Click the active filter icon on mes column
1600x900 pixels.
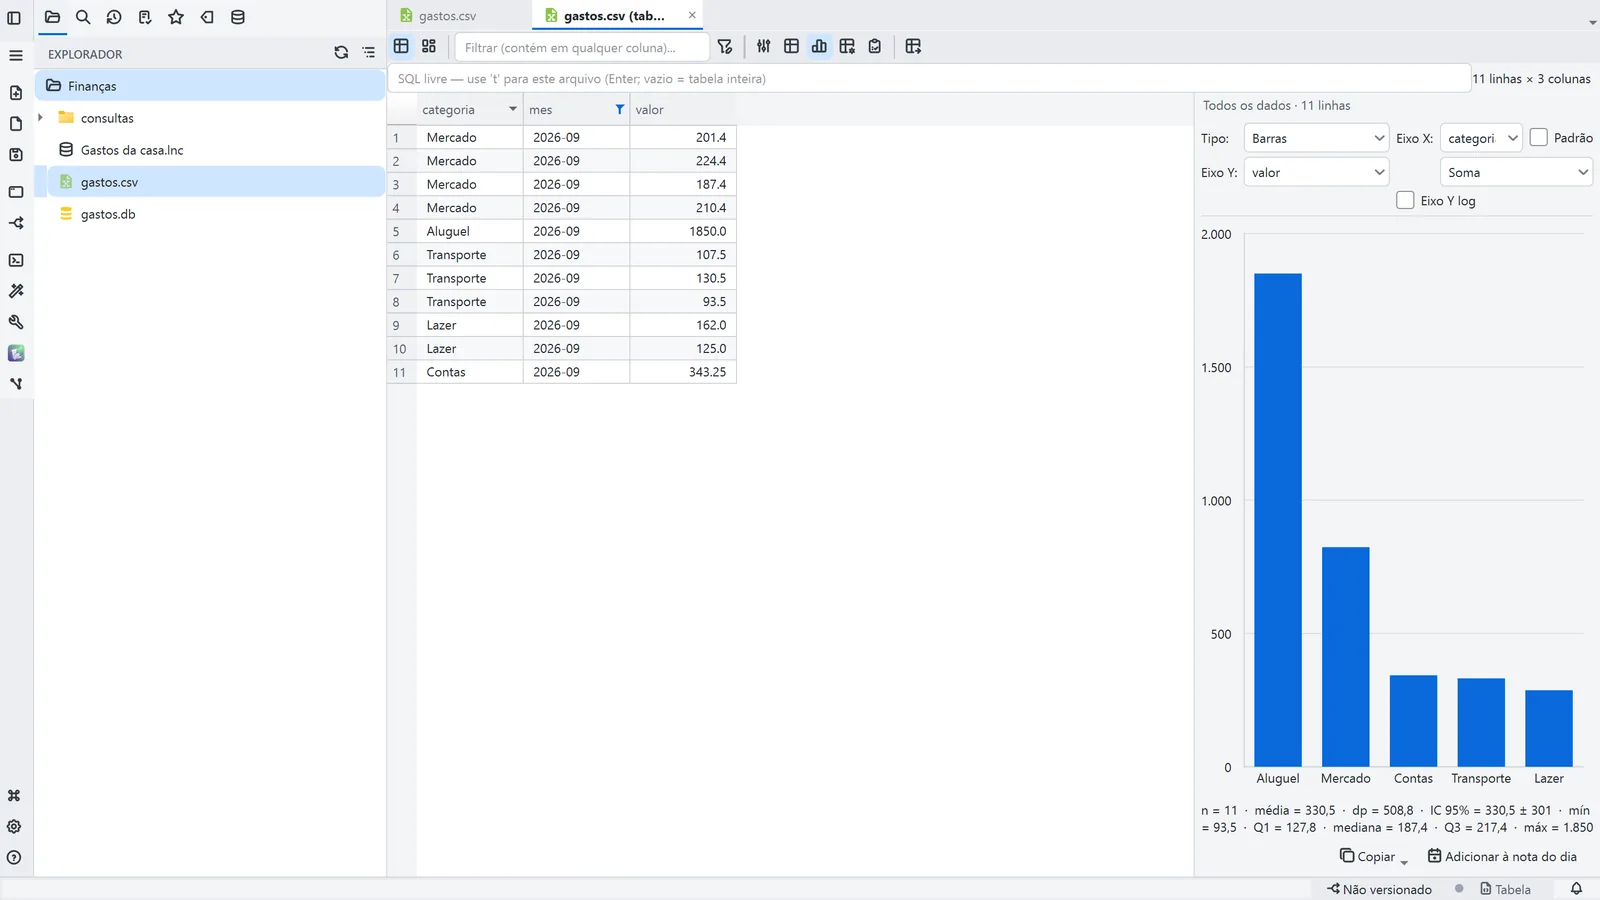pos(620,110)
